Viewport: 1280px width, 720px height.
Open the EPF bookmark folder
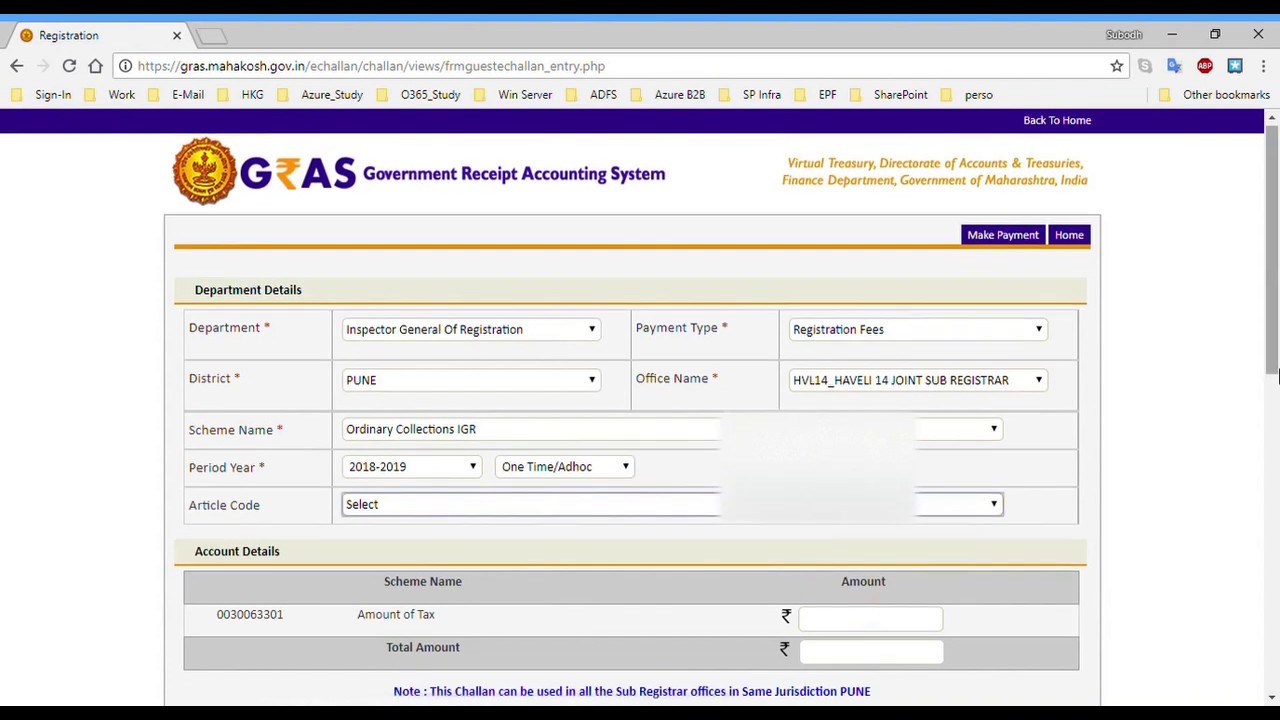[x=816, y=95]
